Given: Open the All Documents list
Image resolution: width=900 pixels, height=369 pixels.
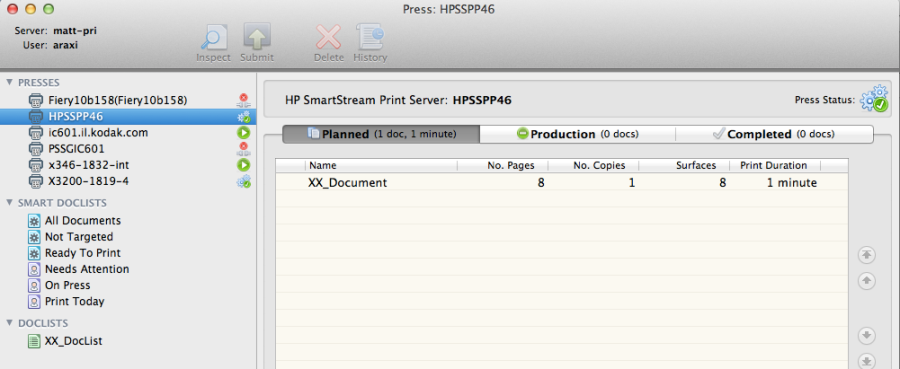Looking at the screenshot, I should pos(83,221).
